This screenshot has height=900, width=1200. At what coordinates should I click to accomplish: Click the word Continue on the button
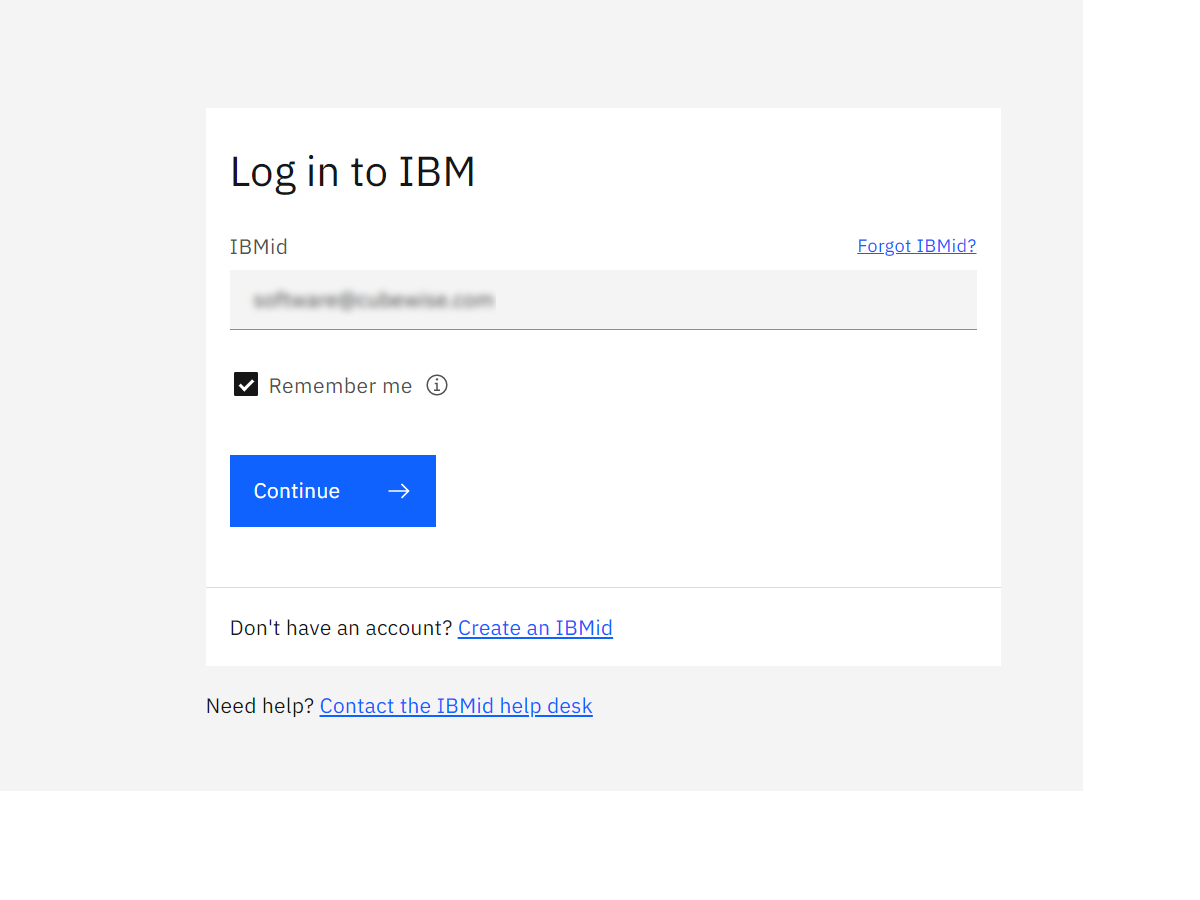coord(297,491)
